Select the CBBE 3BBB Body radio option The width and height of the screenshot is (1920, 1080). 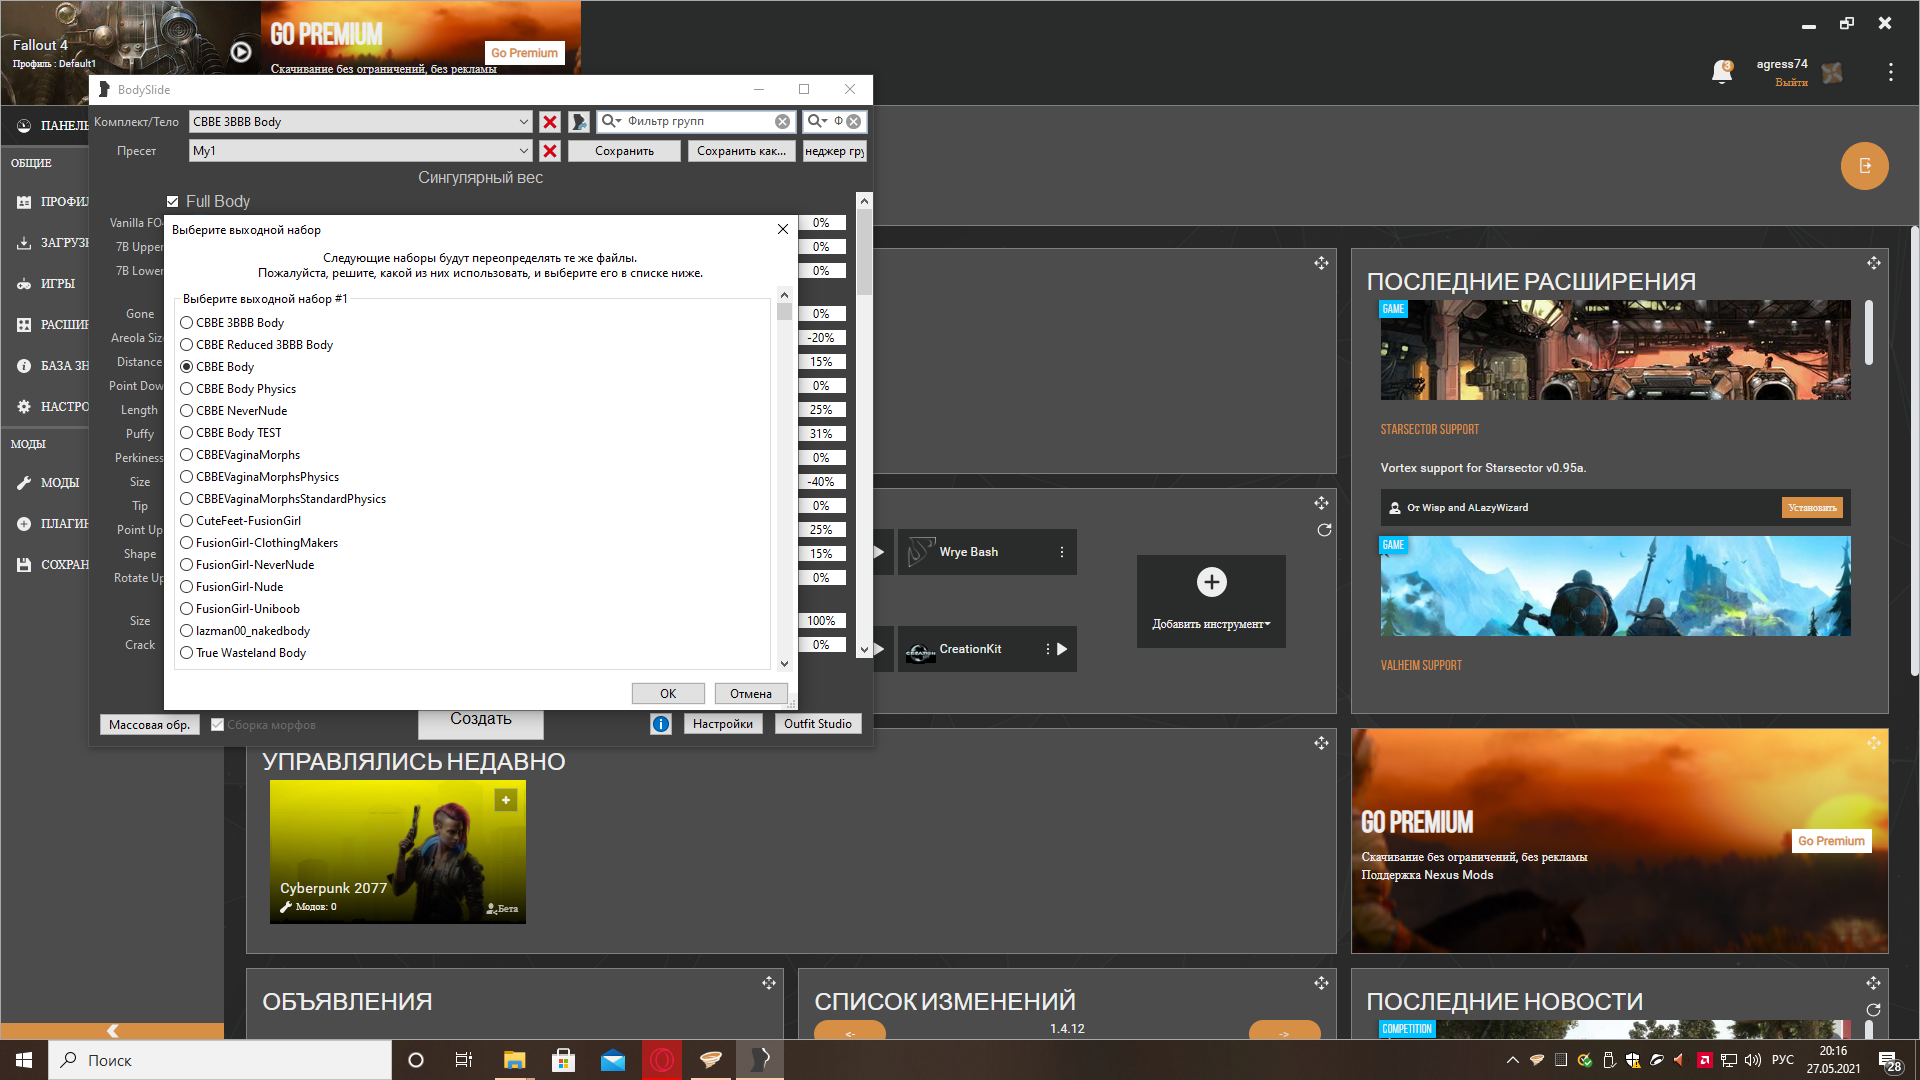click(187, 323)
